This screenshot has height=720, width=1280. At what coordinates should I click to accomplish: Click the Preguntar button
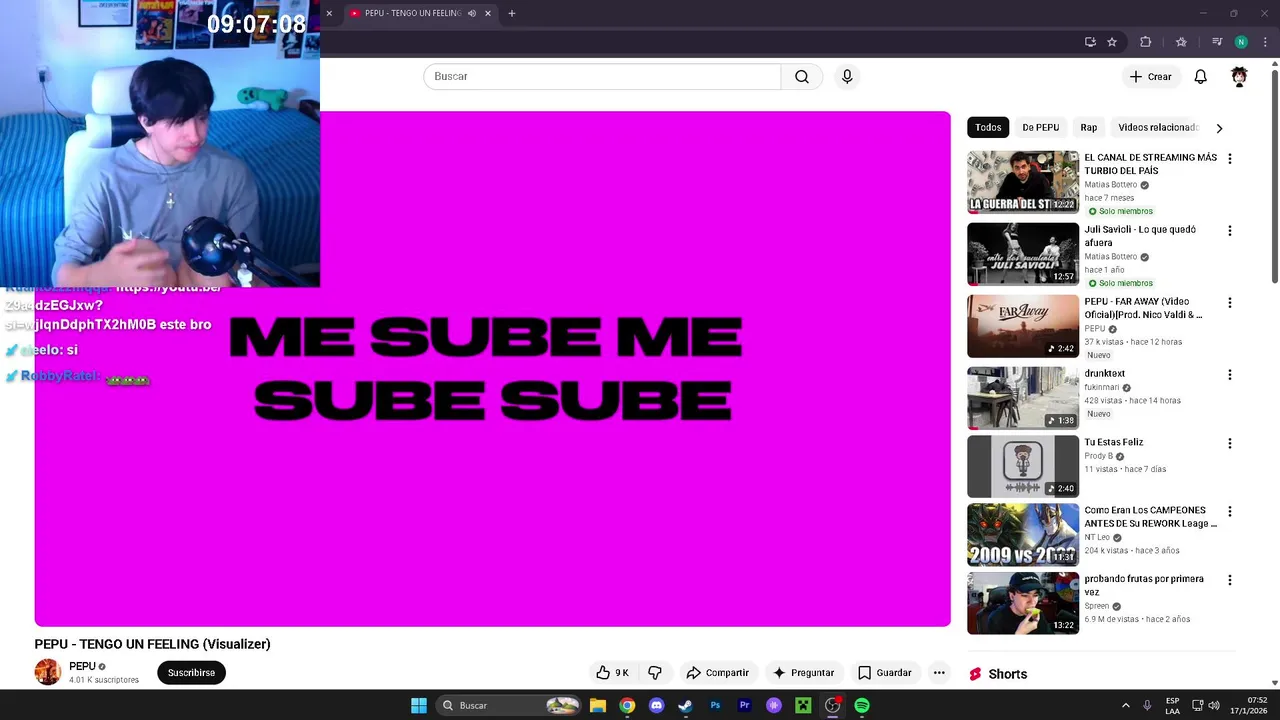click(803, 673)
